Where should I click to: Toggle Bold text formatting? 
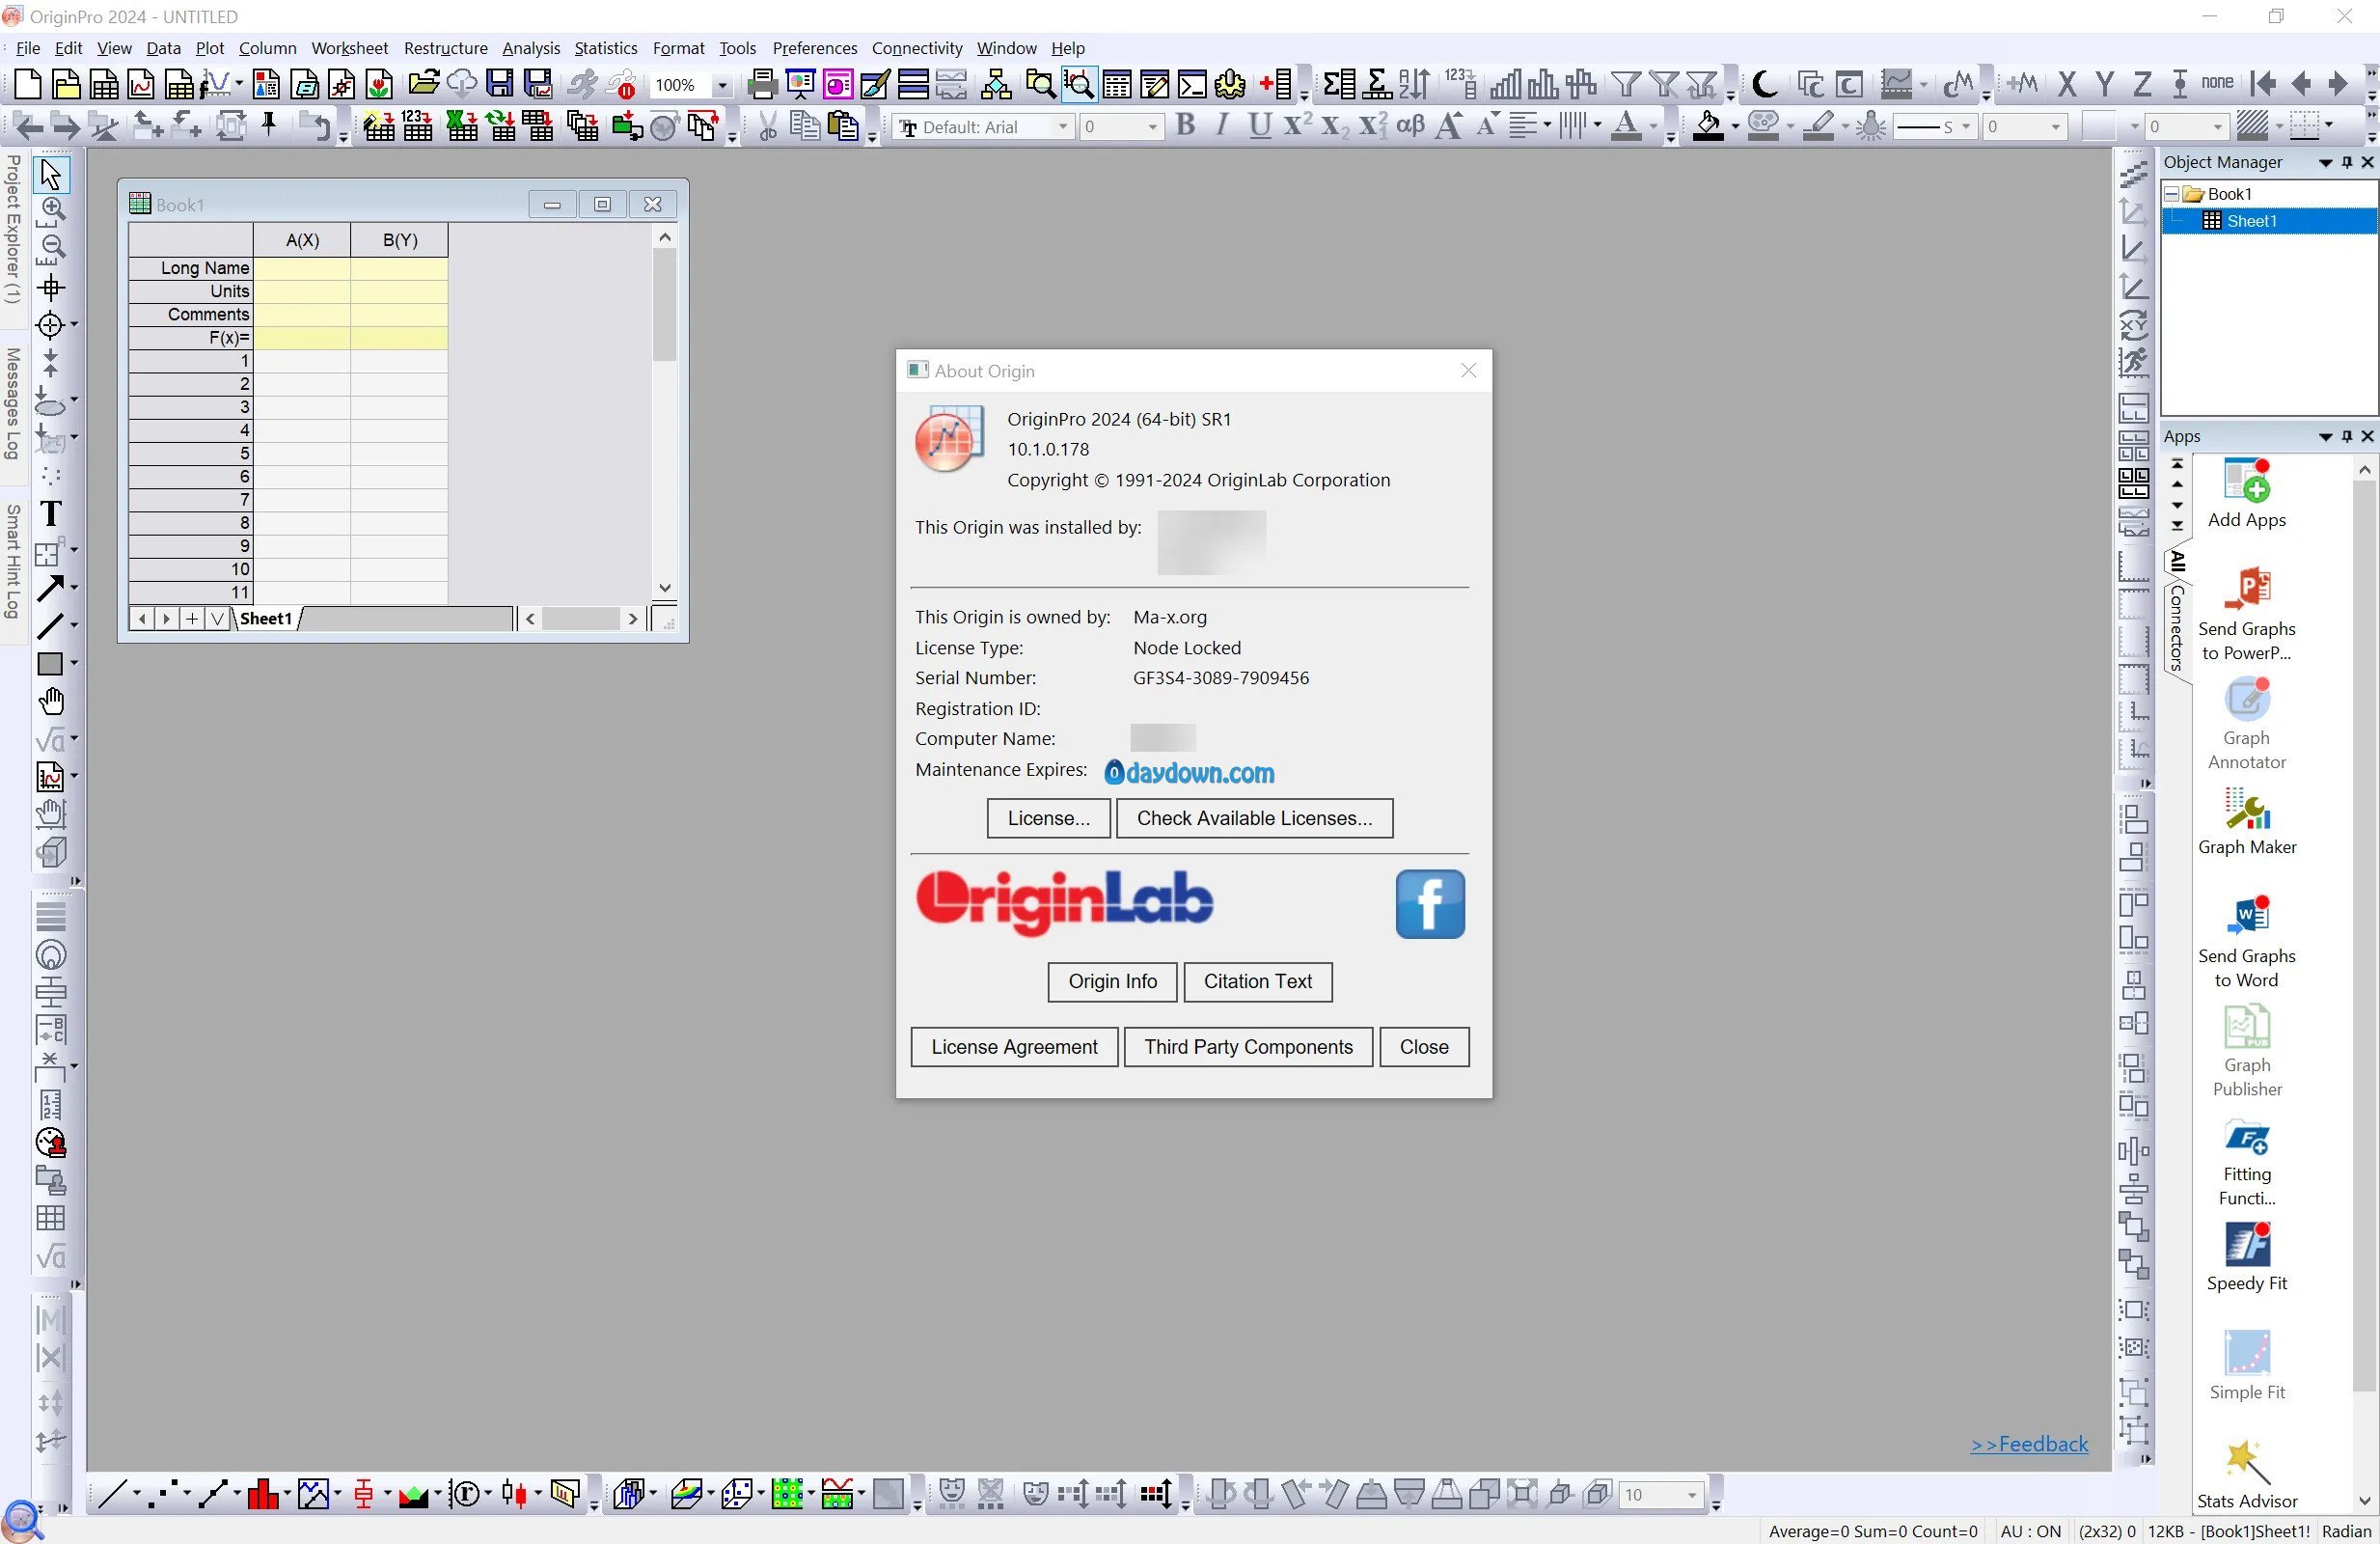pyautogui.click(x=1185, y=126)
